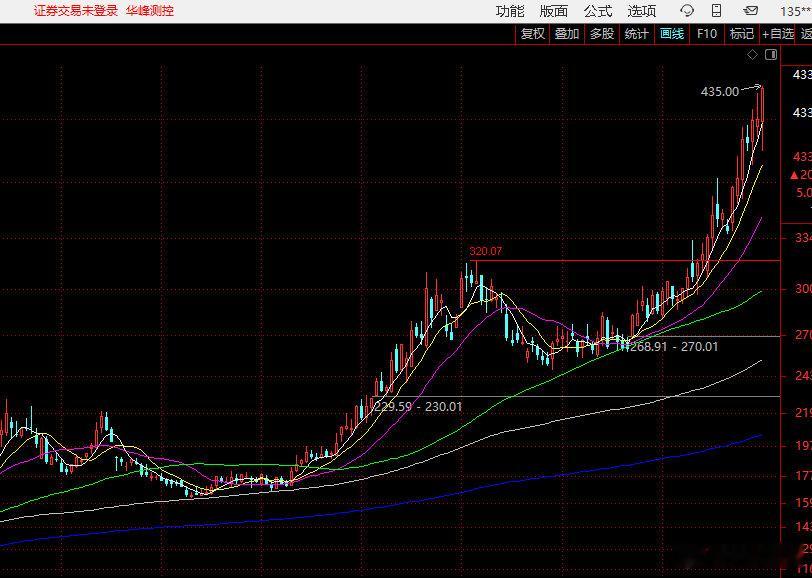This screenshot has height=578, width=812.
Task: Toggle the side panel layout icon
Action: coord(771,54)
